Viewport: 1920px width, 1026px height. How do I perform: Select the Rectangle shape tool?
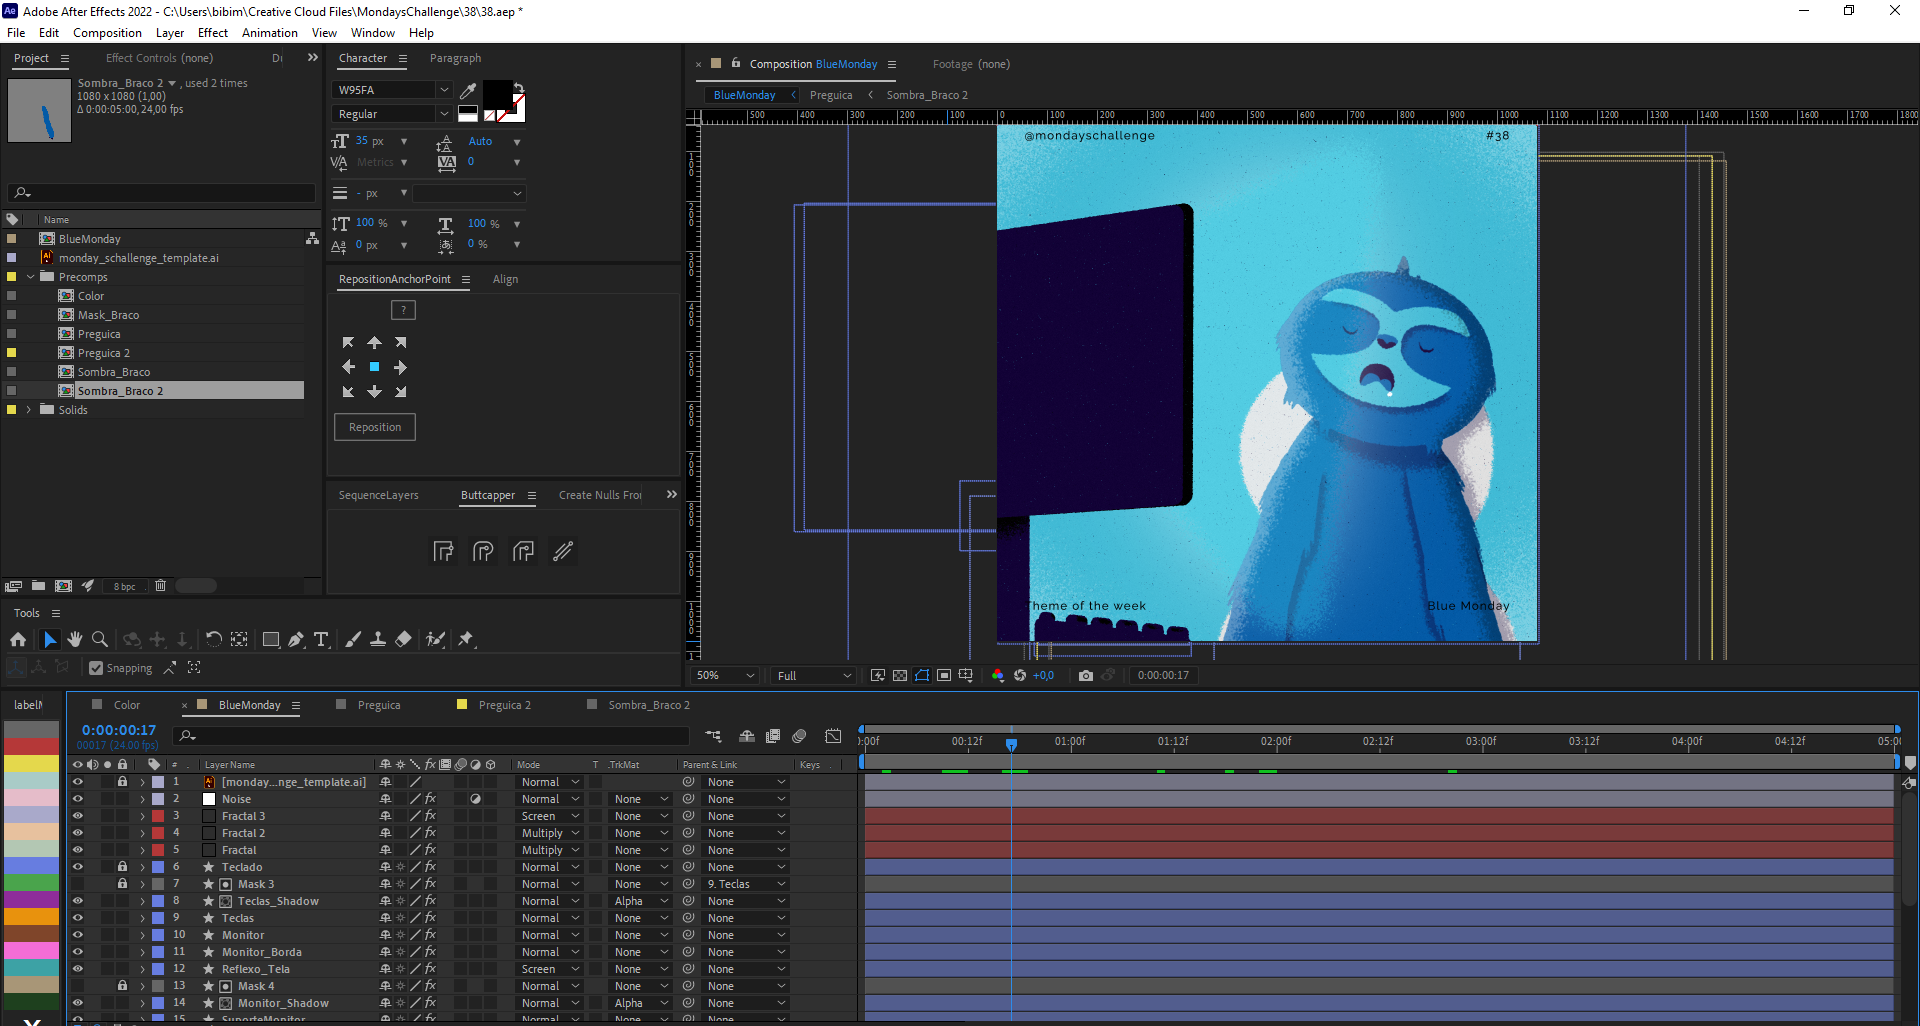click(x=271, y=639)
